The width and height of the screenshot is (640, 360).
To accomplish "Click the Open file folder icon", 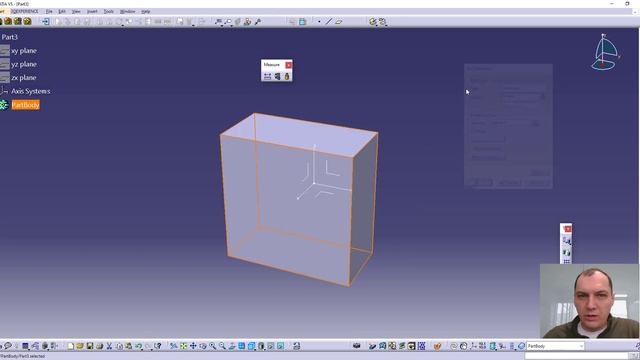I will (80, 346).
